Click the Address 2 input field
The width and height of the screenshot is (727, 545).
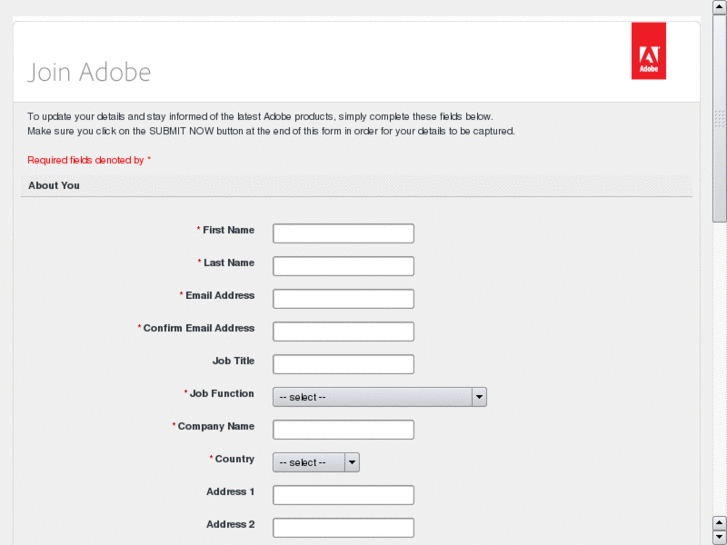pos(343,528)
